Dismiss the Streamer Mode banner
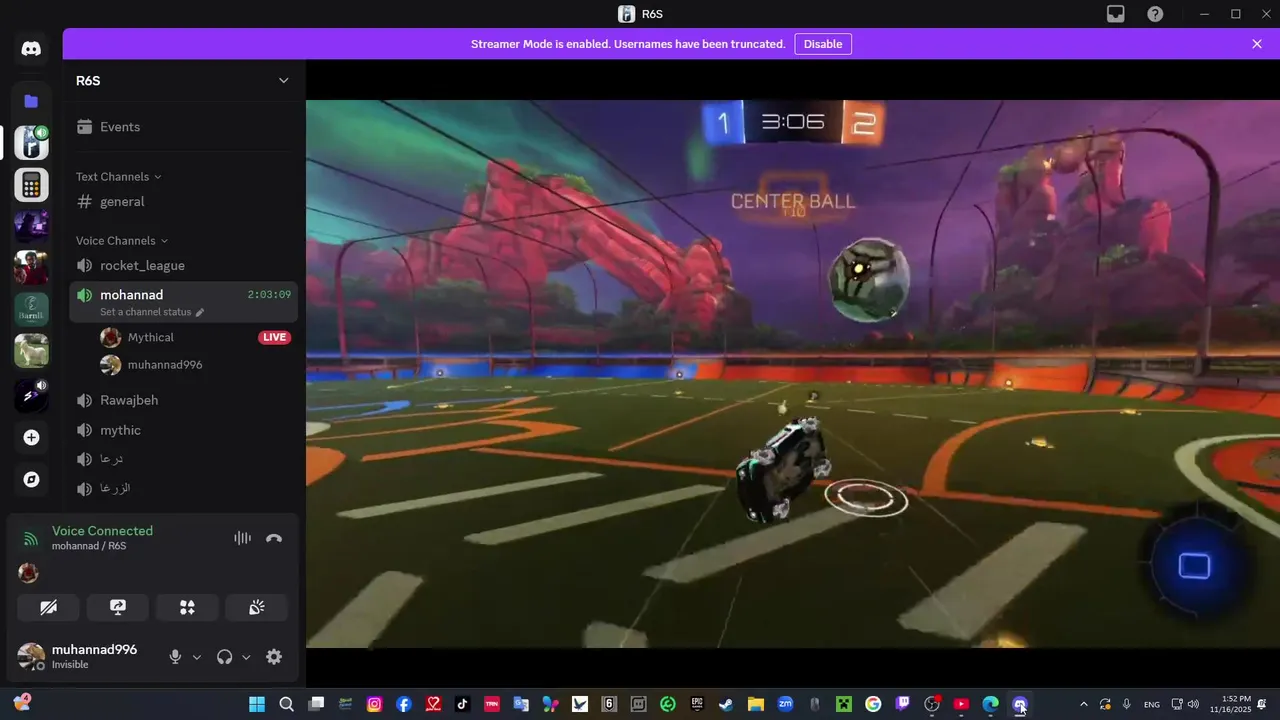The width and height of the screenshot is (1280, 720). pos(1257,44)
